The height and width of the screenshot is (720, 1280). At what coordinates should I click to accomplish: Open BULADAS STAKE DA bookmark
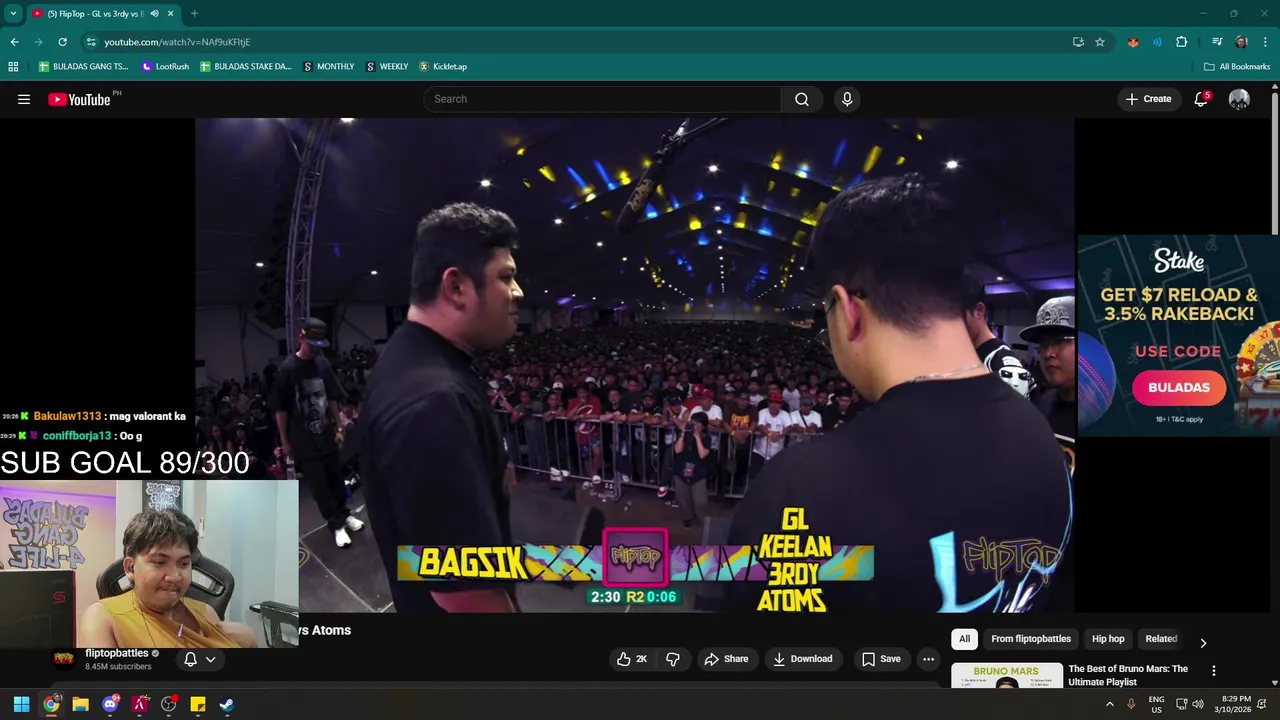point(245,66)
